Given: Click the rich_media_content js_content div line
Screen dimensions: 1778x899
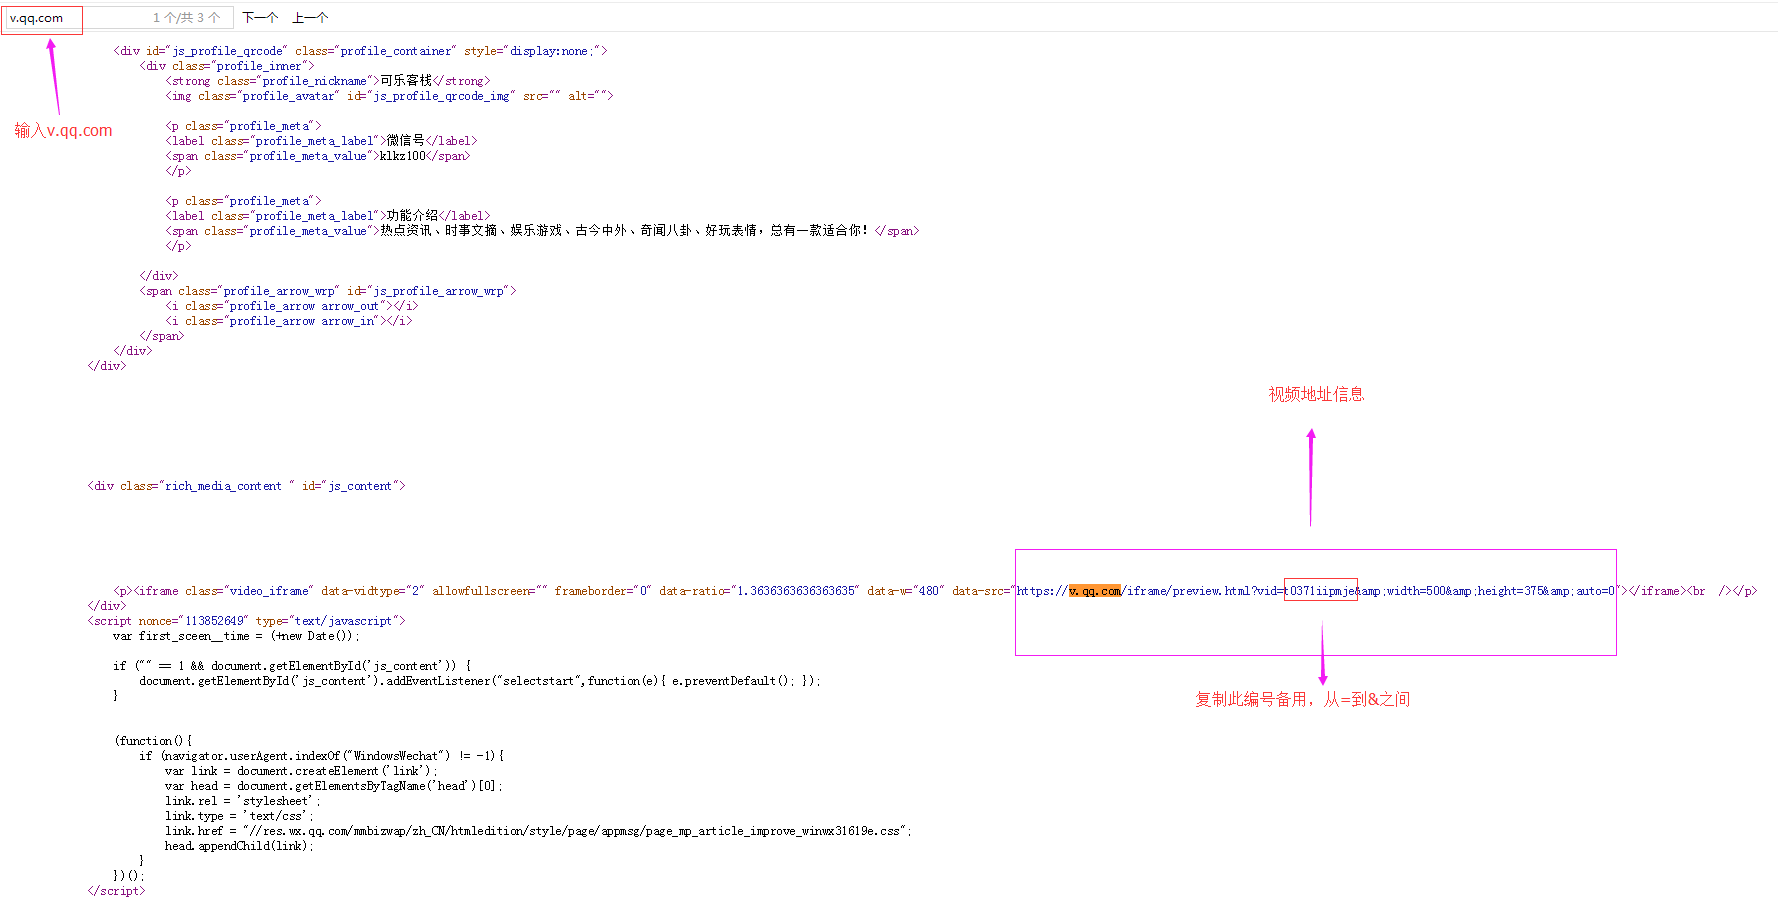Looking at the screenshot, I should click(x=246, y=486).
